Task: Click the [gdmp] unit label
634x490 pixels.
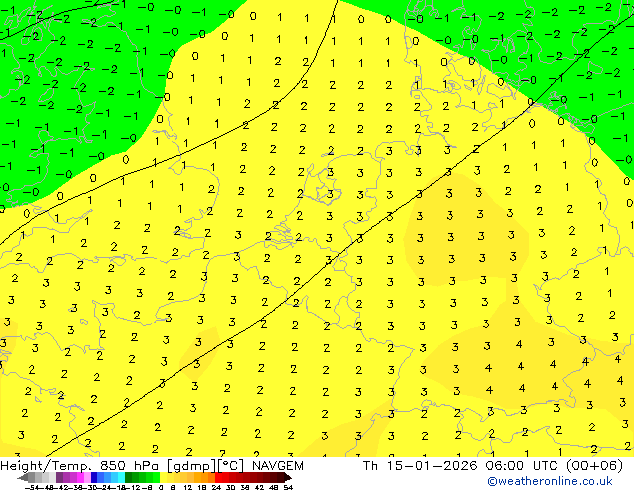Action: (192, 466)
